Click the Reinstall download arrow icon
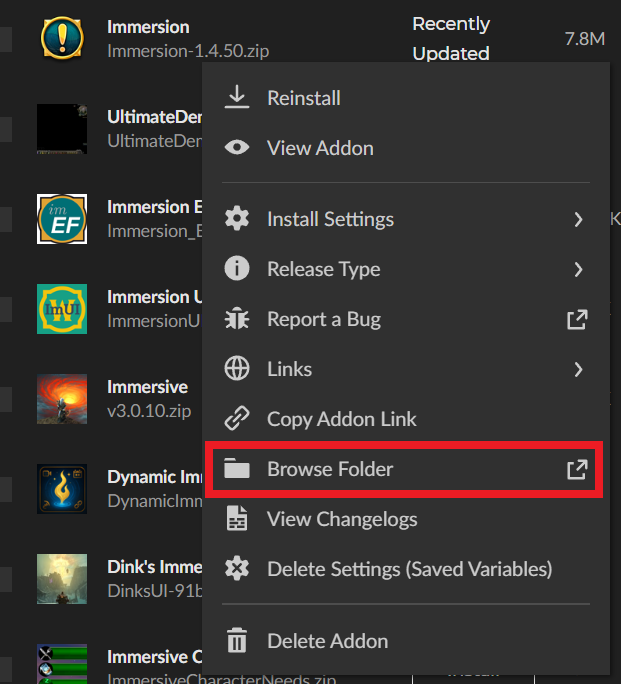This screenshot has width=621, height=684. (x=237, y=98)
